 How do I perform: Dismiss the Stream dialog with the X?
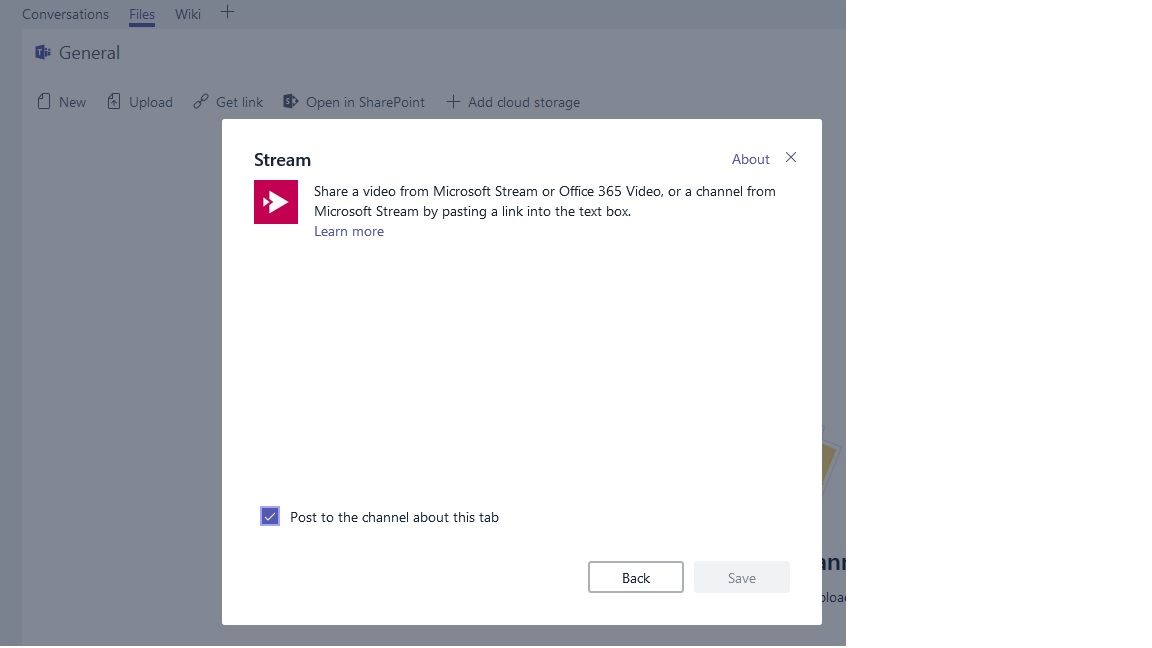click(791, 157)
